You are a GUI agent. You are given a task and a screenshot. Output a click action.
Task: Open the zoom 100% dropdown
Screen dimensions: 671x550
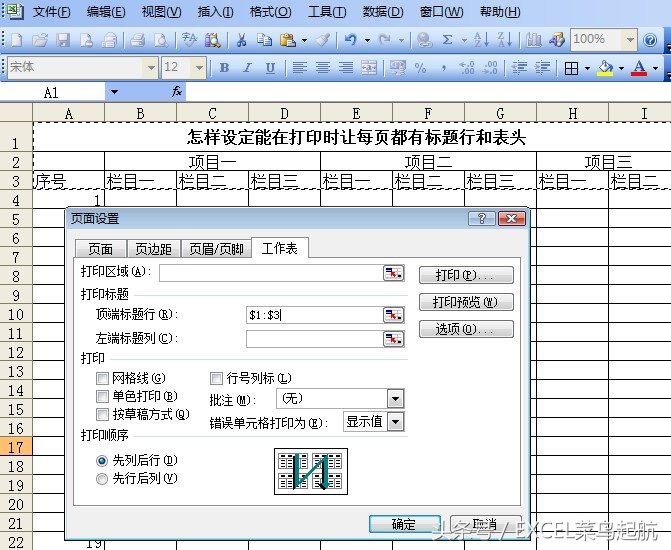[x=630, y=40]
